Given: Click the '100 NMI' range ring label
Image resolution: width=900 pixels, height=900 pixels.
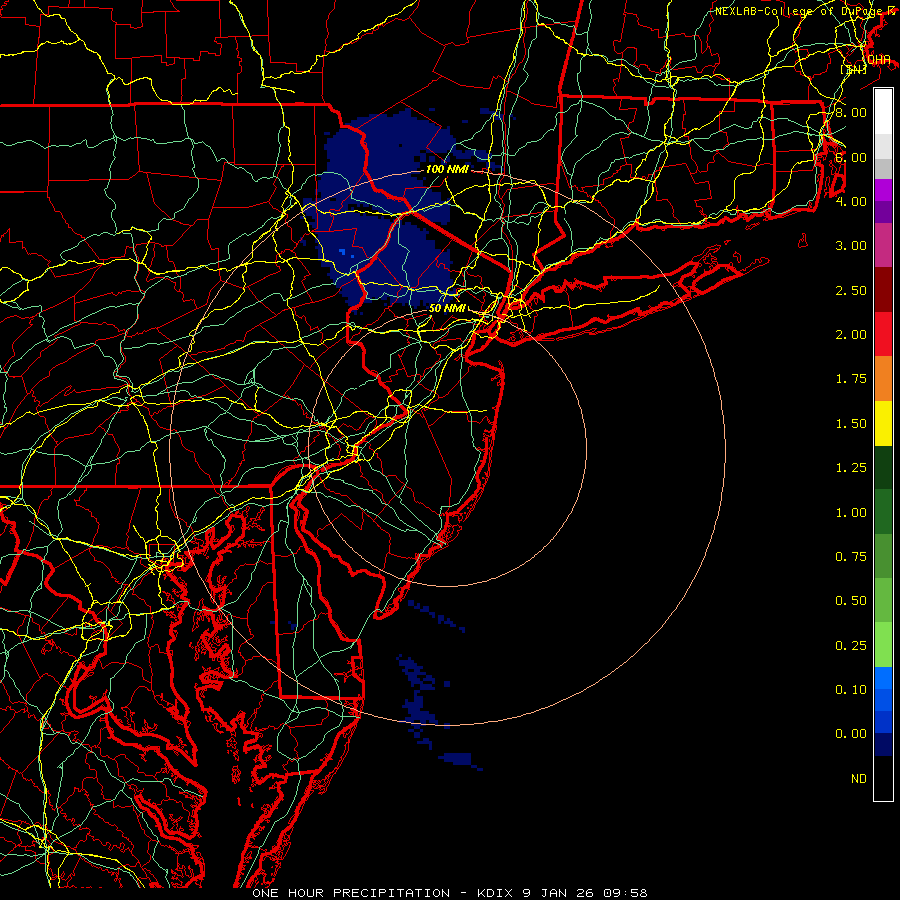Looking at the screenshot, I should click(x=447, y=169).
